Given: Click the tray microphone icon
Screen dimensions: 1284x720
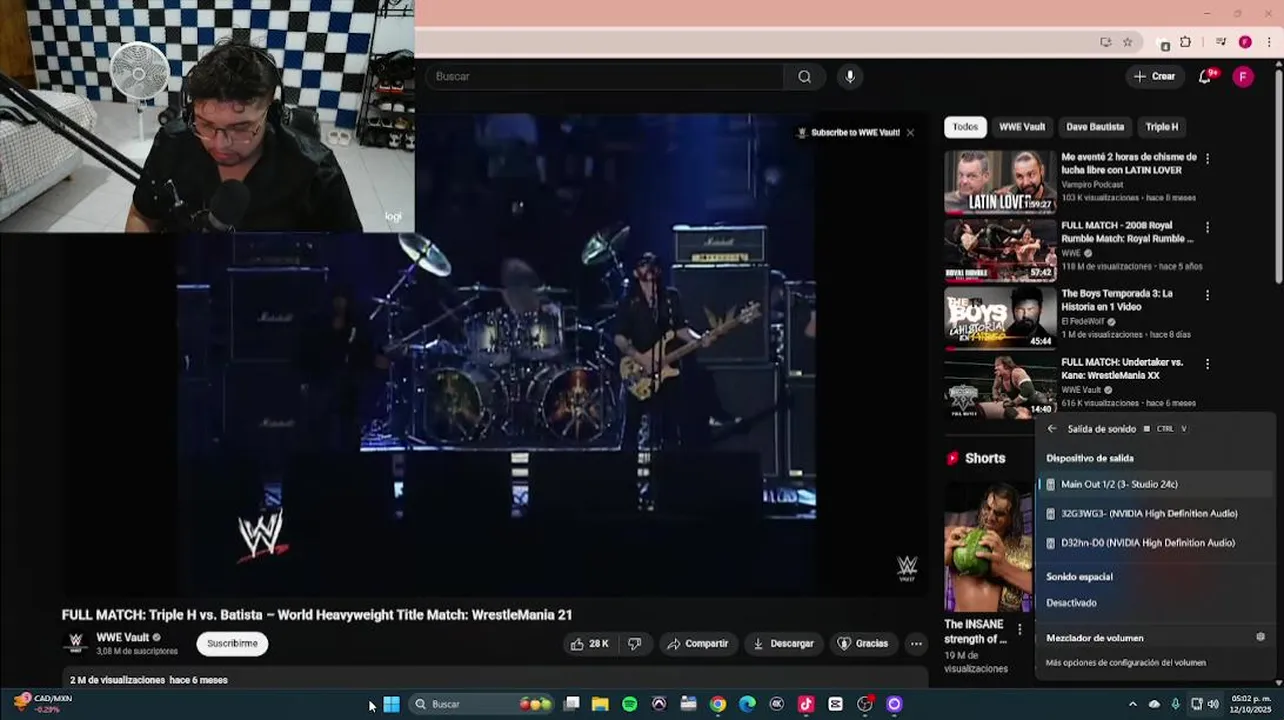Looking at the screenshot, I should pyautogui.click(x=1175, y=705).
